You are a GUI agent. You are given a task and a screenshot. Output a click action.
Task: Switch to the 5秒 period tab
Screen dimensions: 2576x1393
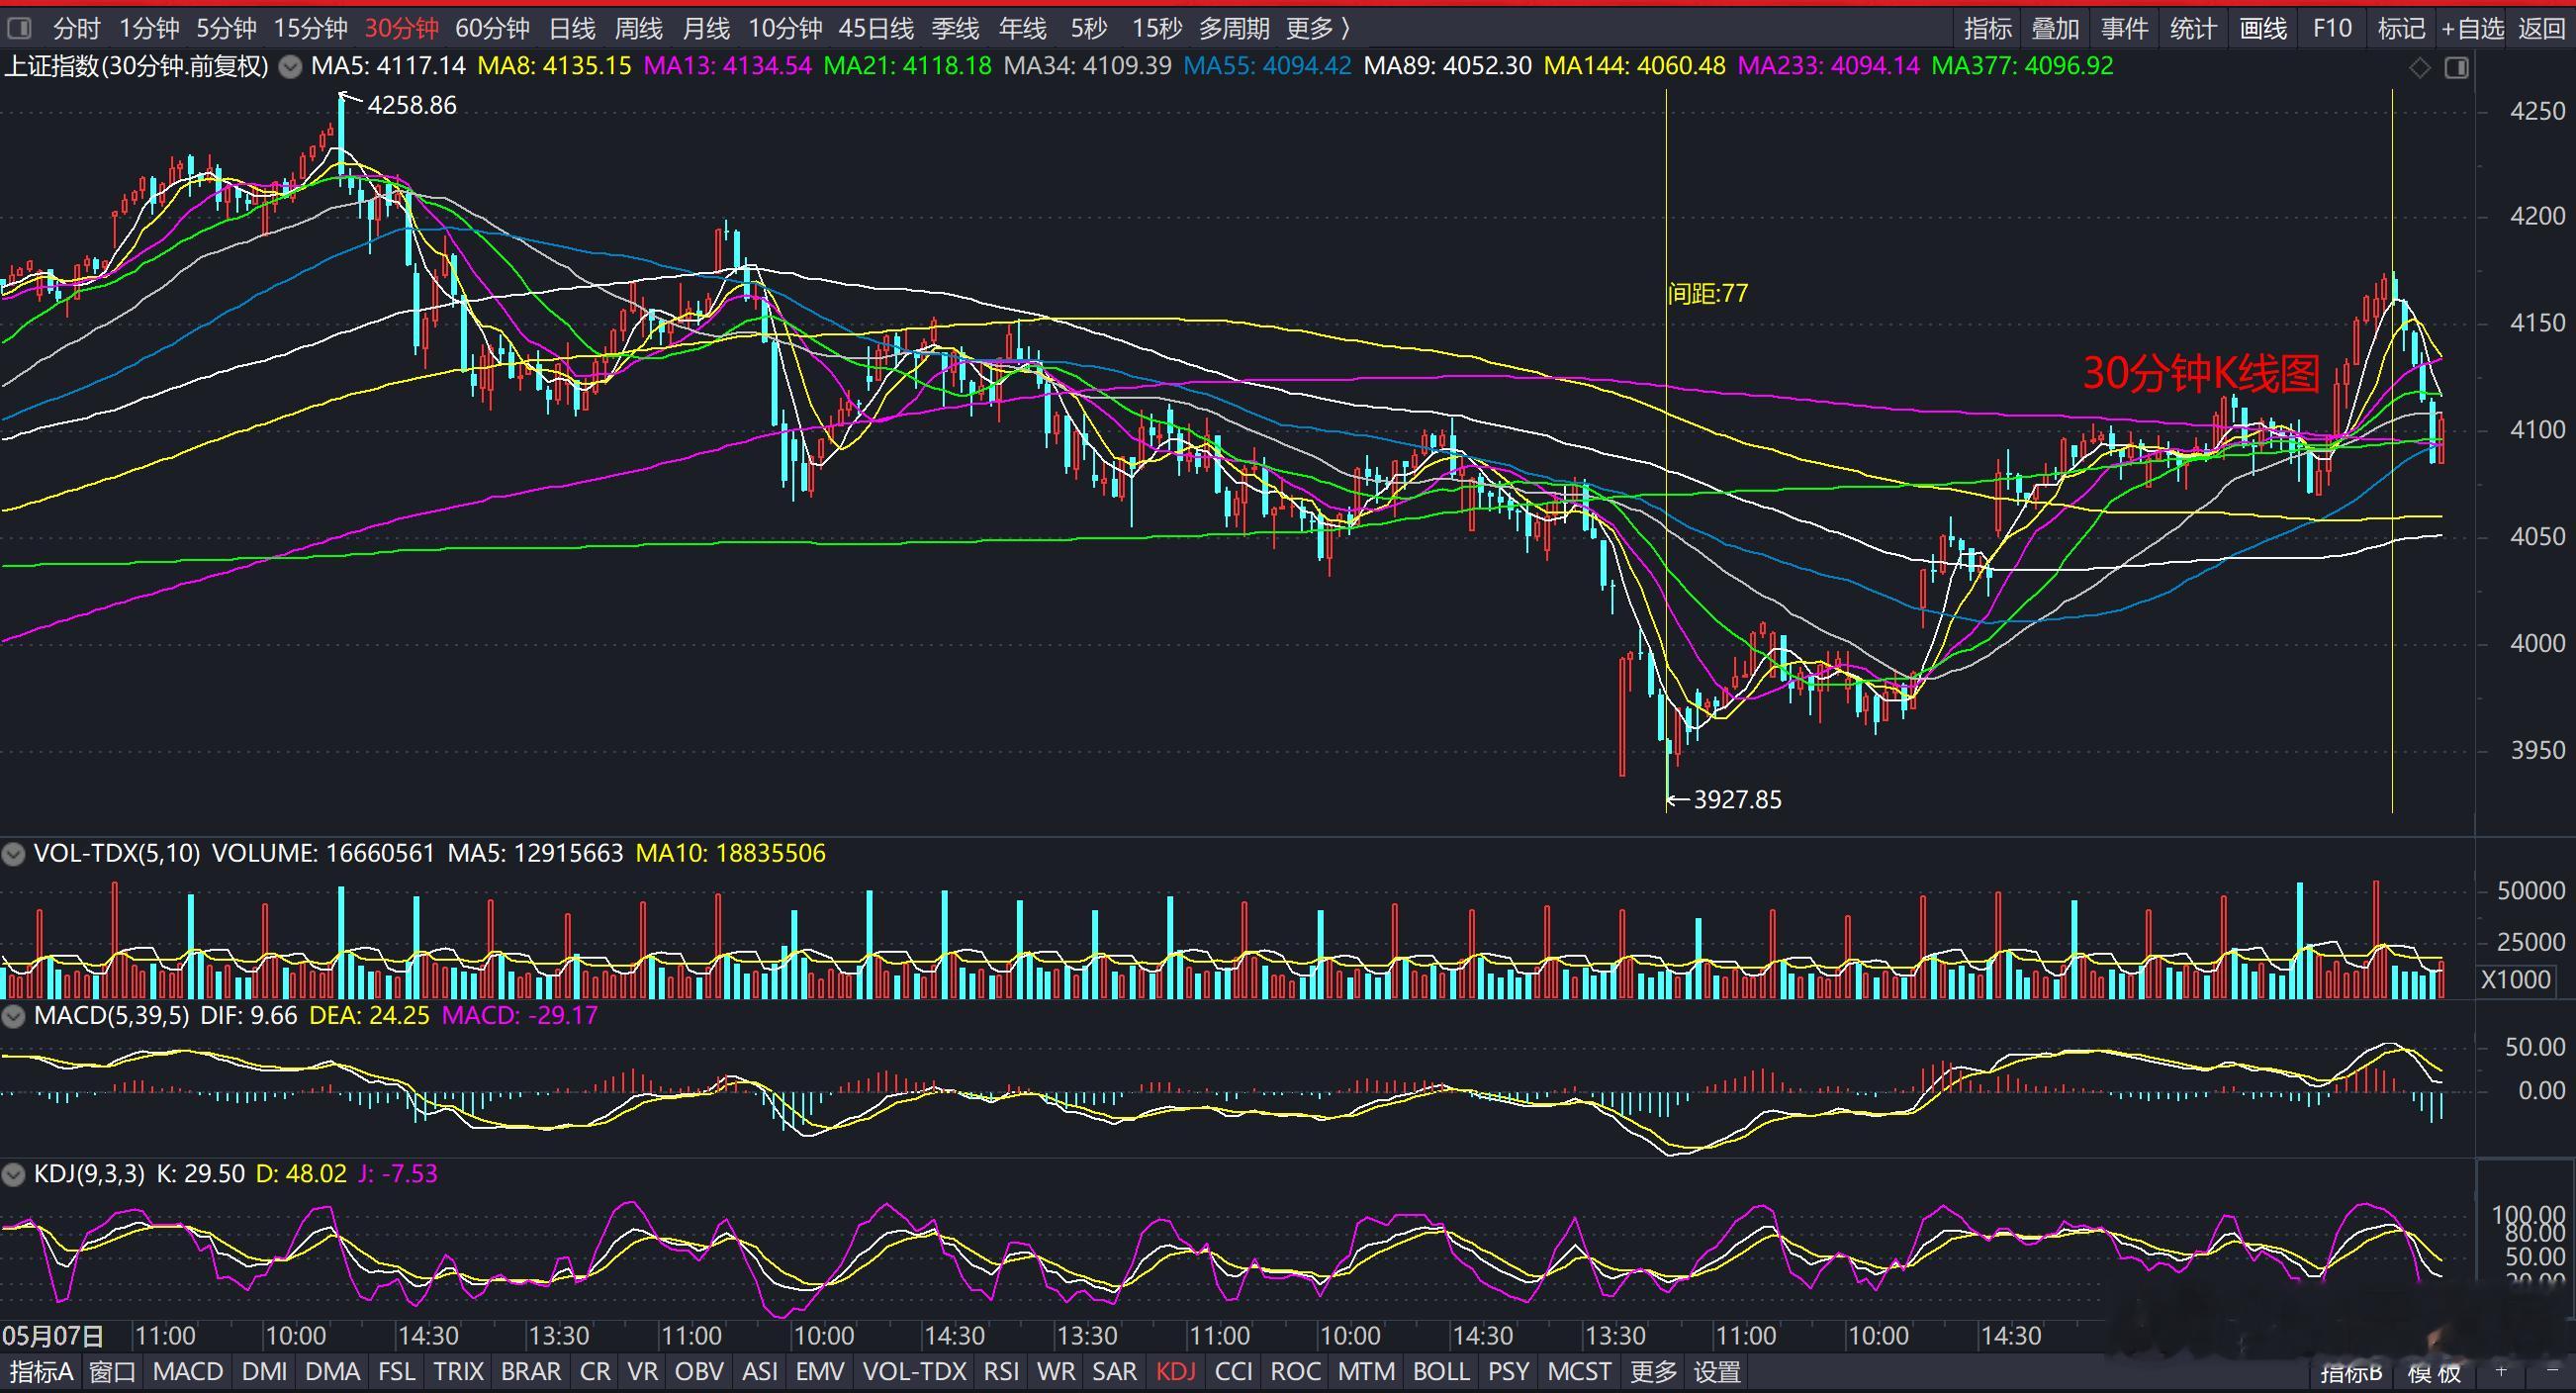1089,28
